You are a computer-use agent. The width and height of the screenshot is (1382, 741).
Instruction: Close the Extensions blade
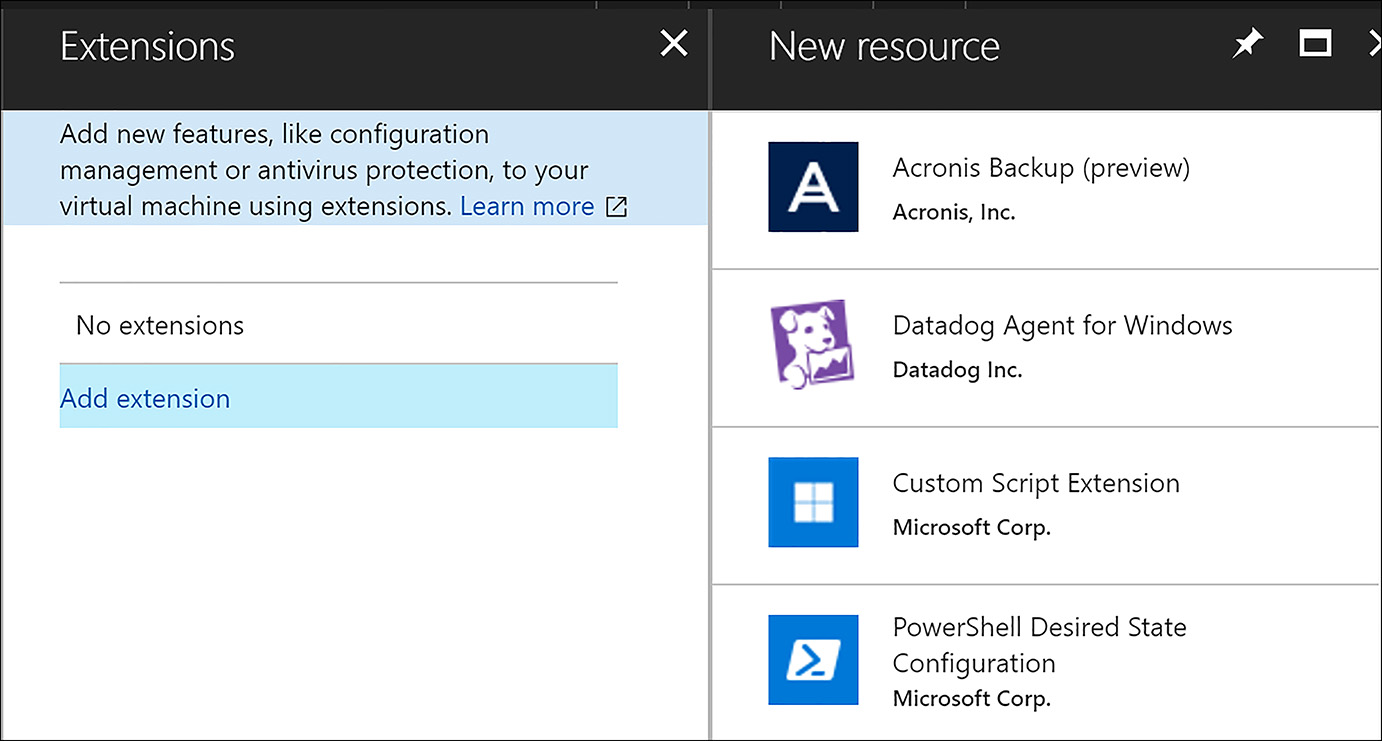tap(674, 43)
